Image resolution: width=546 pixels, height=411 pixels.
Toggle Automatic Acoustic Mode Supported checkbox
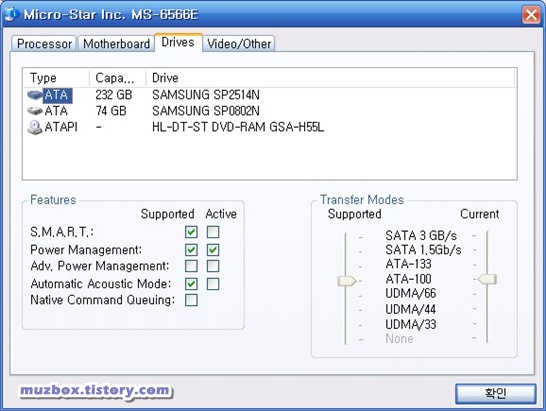click(191, 284)
